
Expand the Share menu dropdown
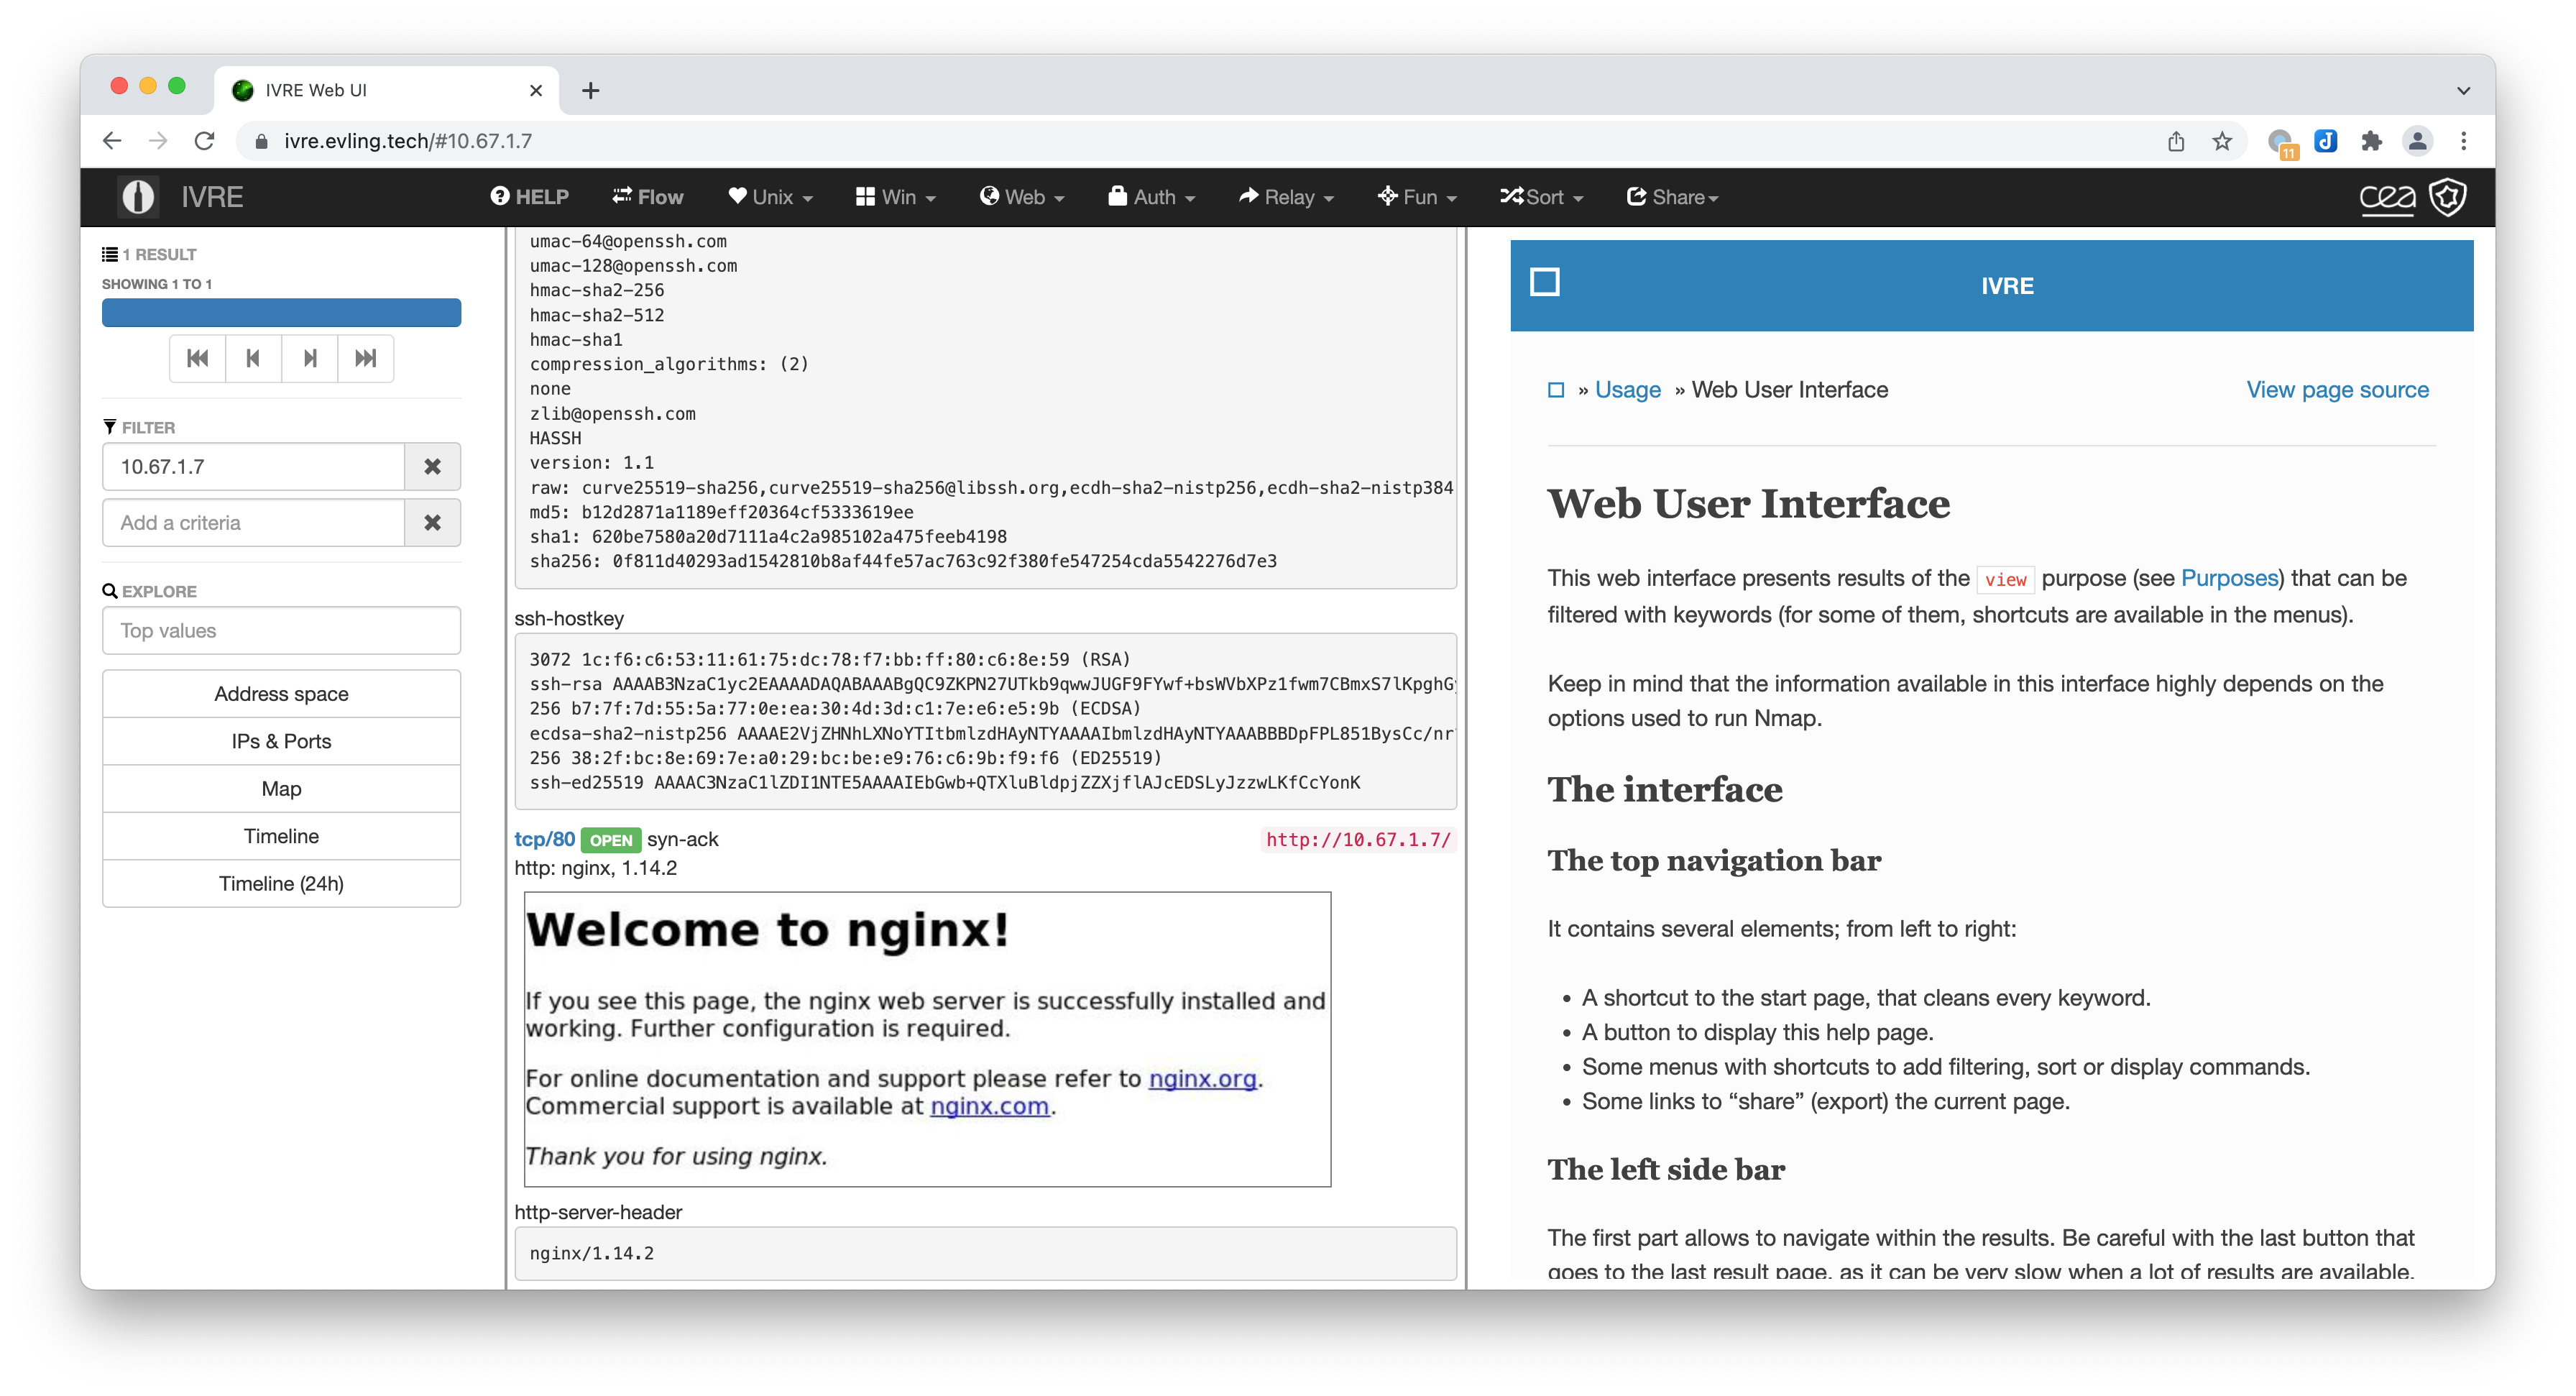[1675, 196]
